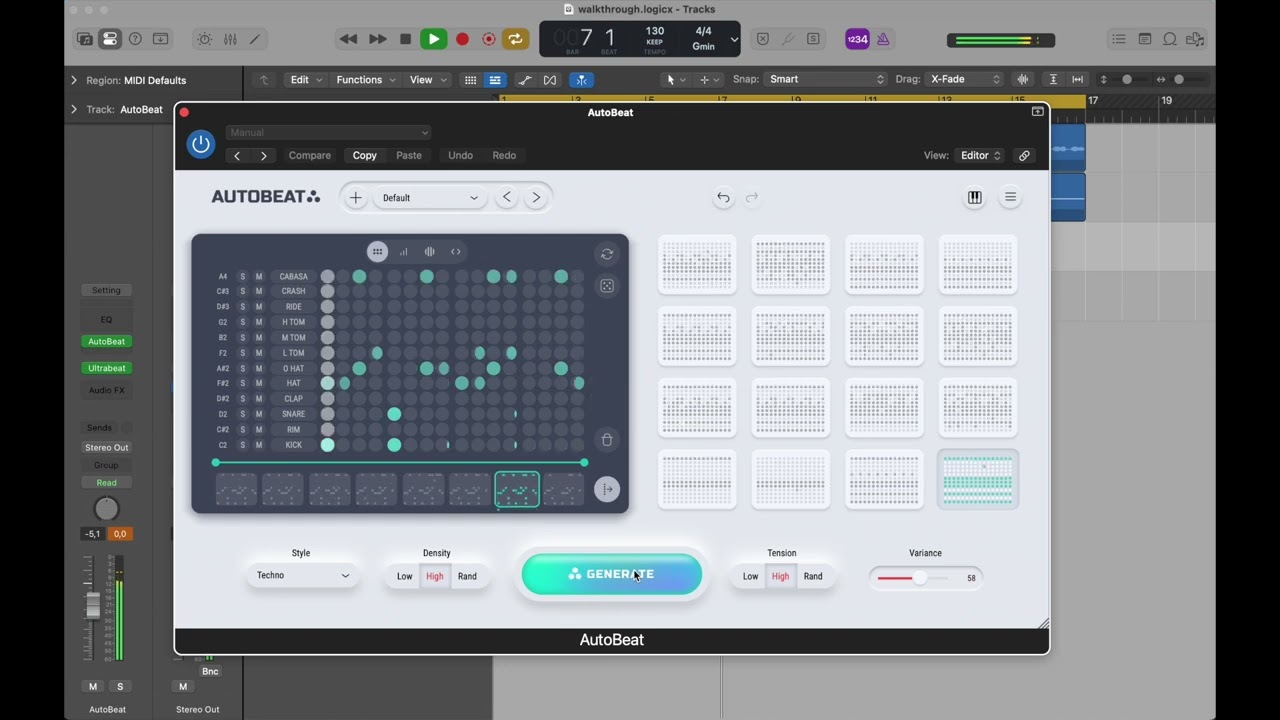
Task: Solo the CABASA row
Action: click(x=242, y=276)
